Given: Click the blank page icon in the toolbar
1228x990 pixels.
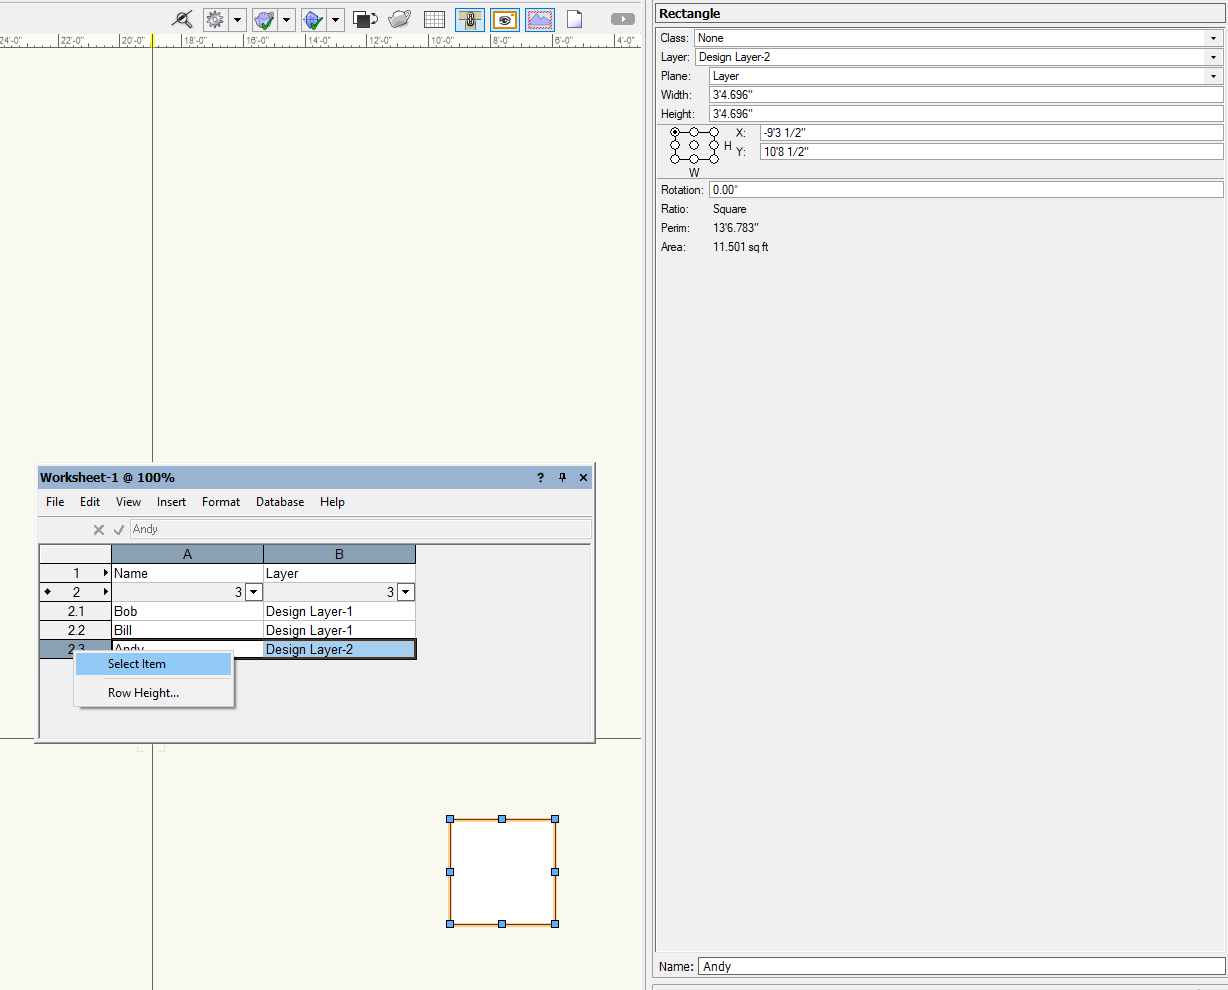Looking at the screenshot, I should (x=575, y=19).
